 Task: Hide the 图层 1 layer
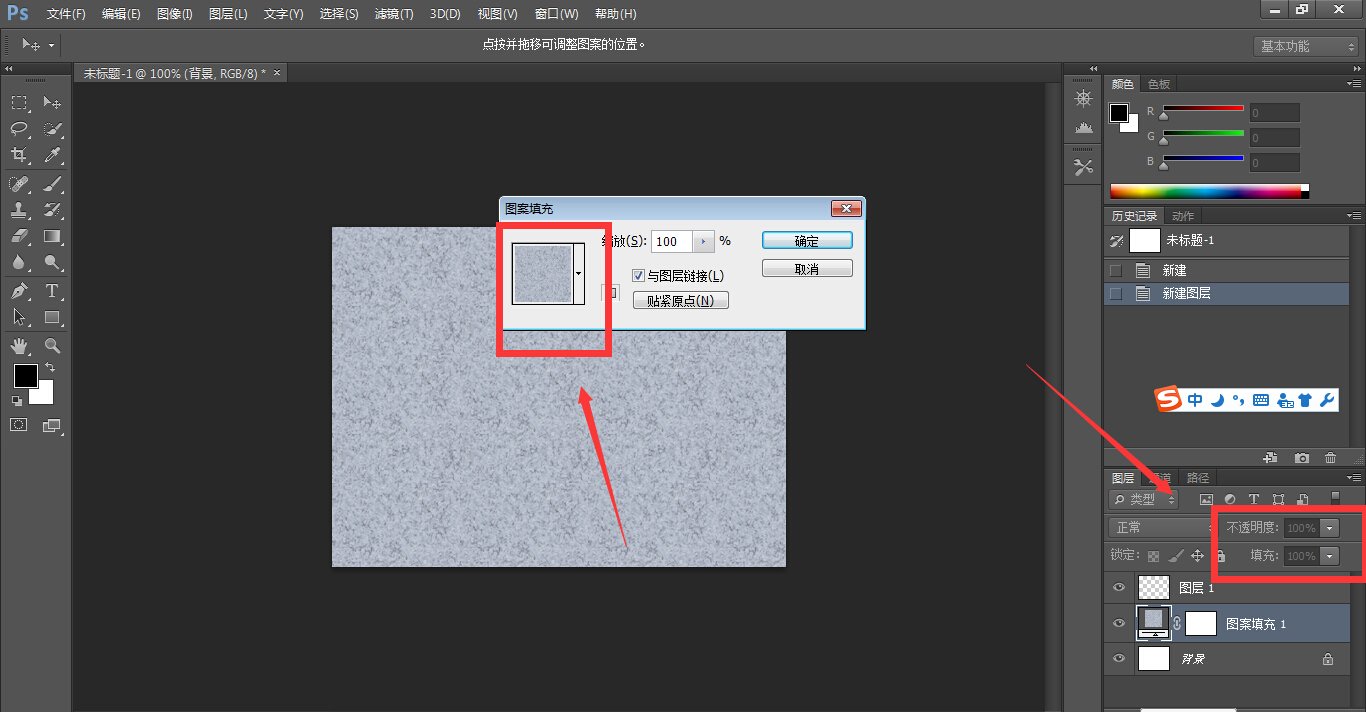click(x=1118, y=587)
